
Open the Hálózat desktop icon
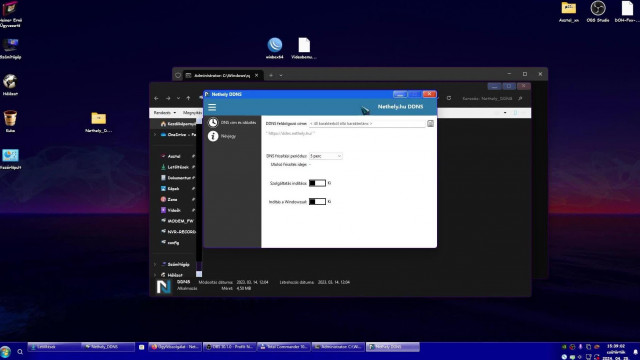click(10, 84)
